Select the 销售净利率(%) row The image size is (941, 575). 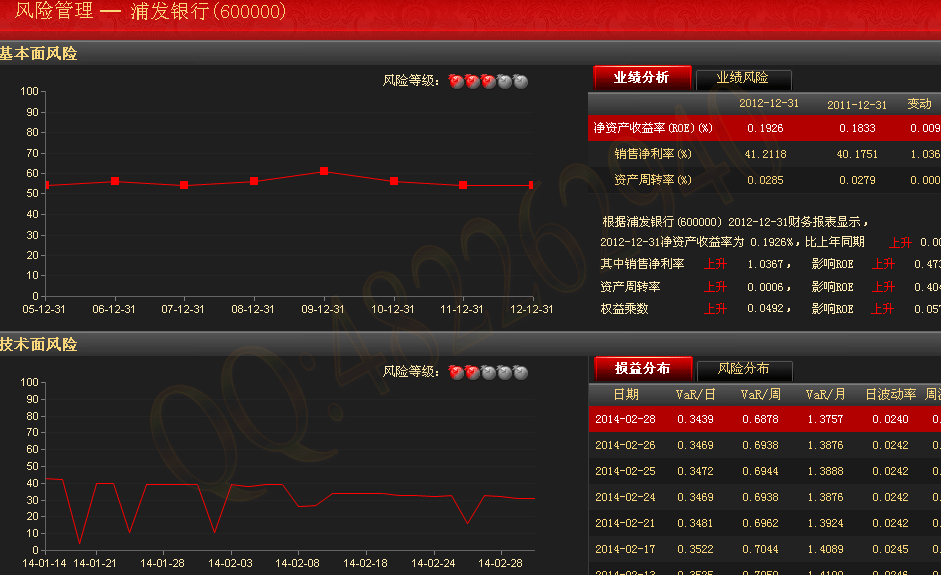(x=765, y=154)
